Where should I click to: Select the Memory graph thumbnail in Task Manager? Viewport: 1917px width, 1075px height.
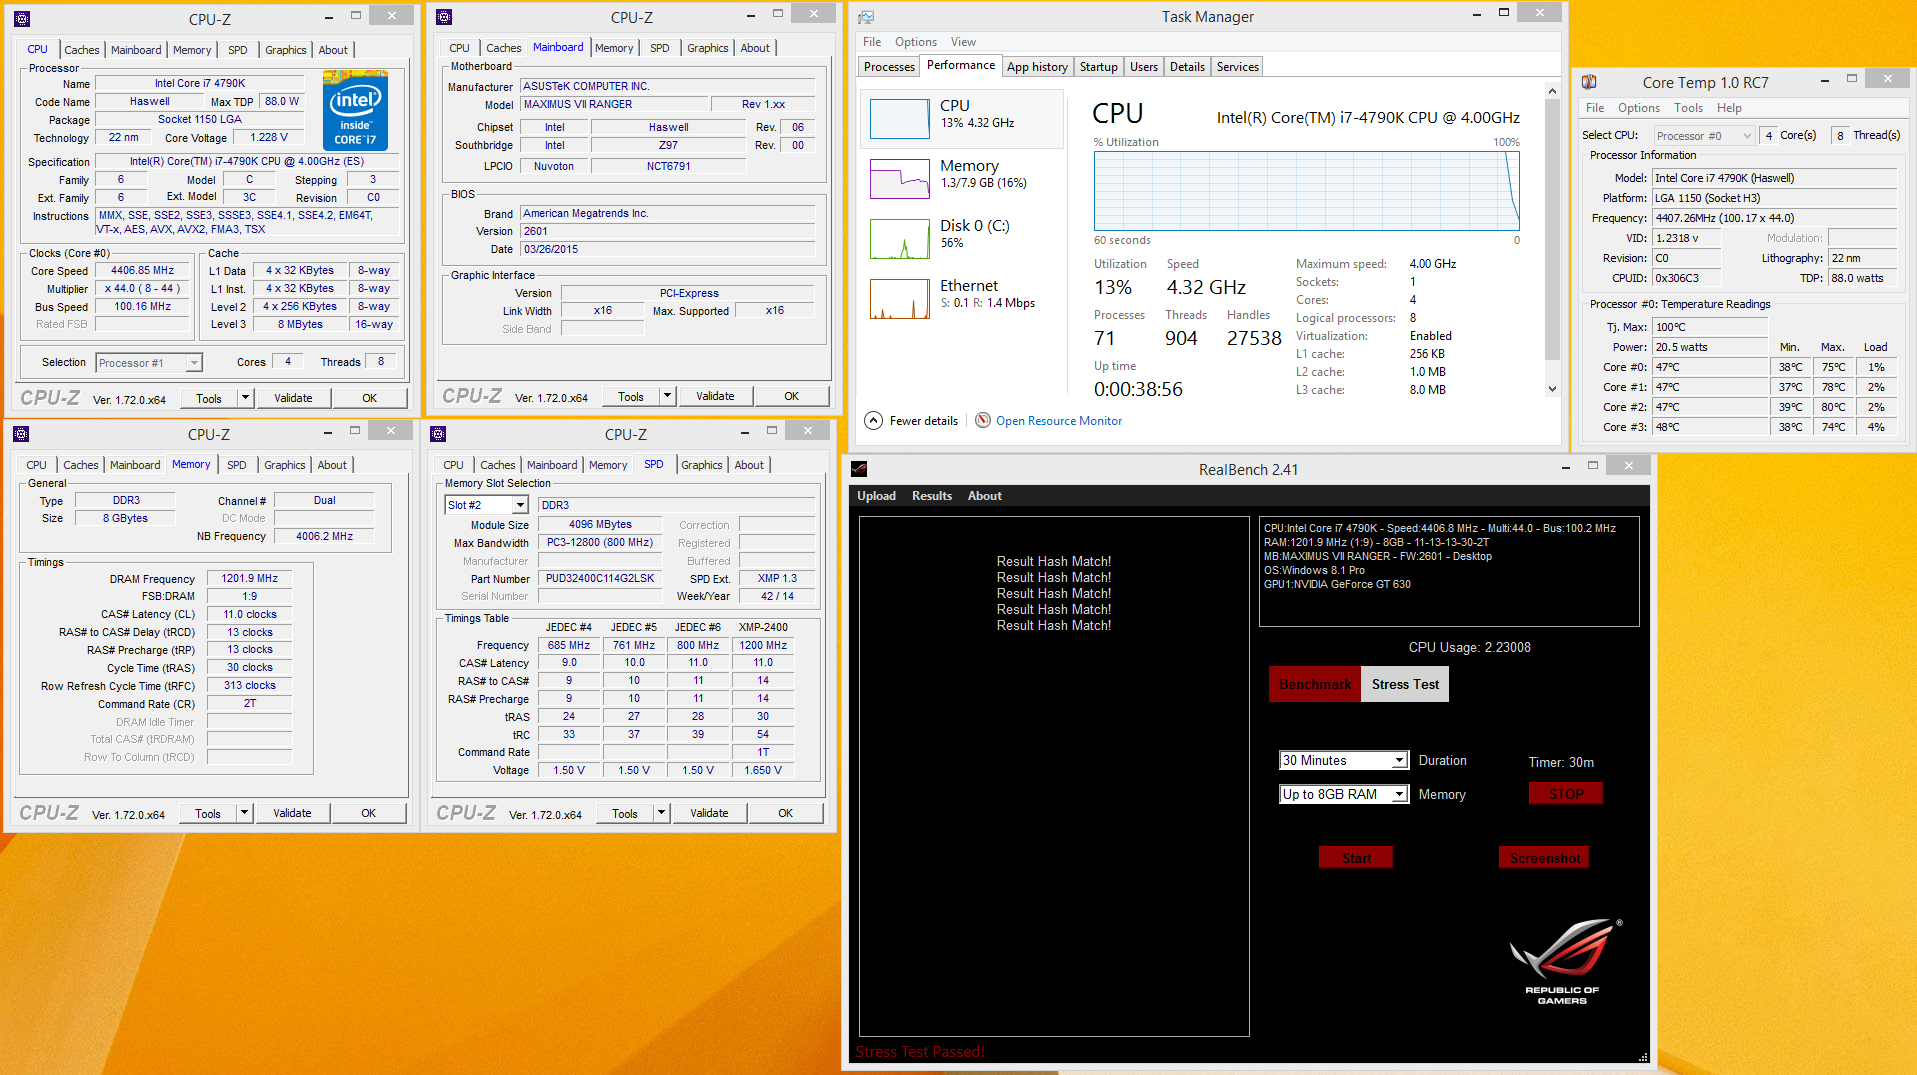coord(900,179)
